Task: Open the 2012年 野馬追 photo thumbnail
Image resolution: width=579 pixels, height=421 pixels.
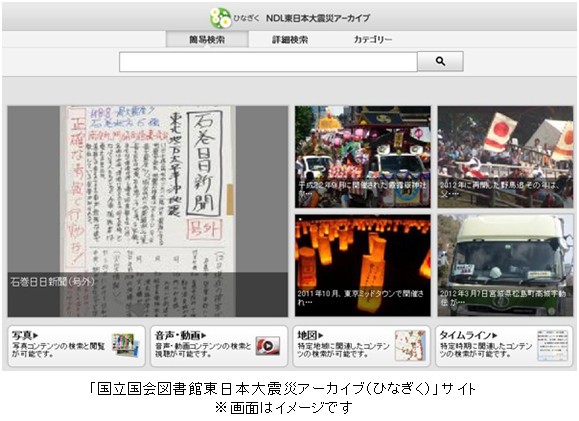Action: coord(506,157)
